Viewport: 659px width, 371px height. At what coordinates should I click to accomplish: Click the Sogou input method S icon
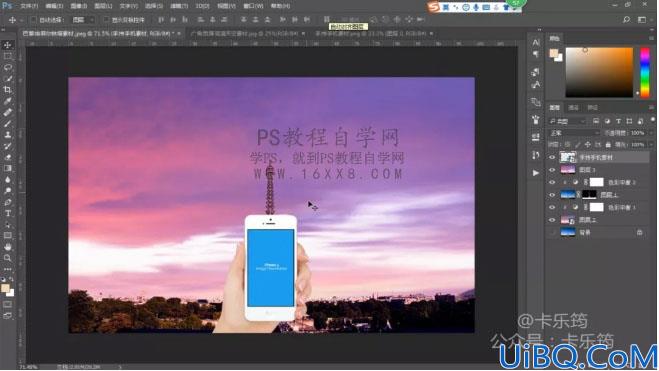434,7
